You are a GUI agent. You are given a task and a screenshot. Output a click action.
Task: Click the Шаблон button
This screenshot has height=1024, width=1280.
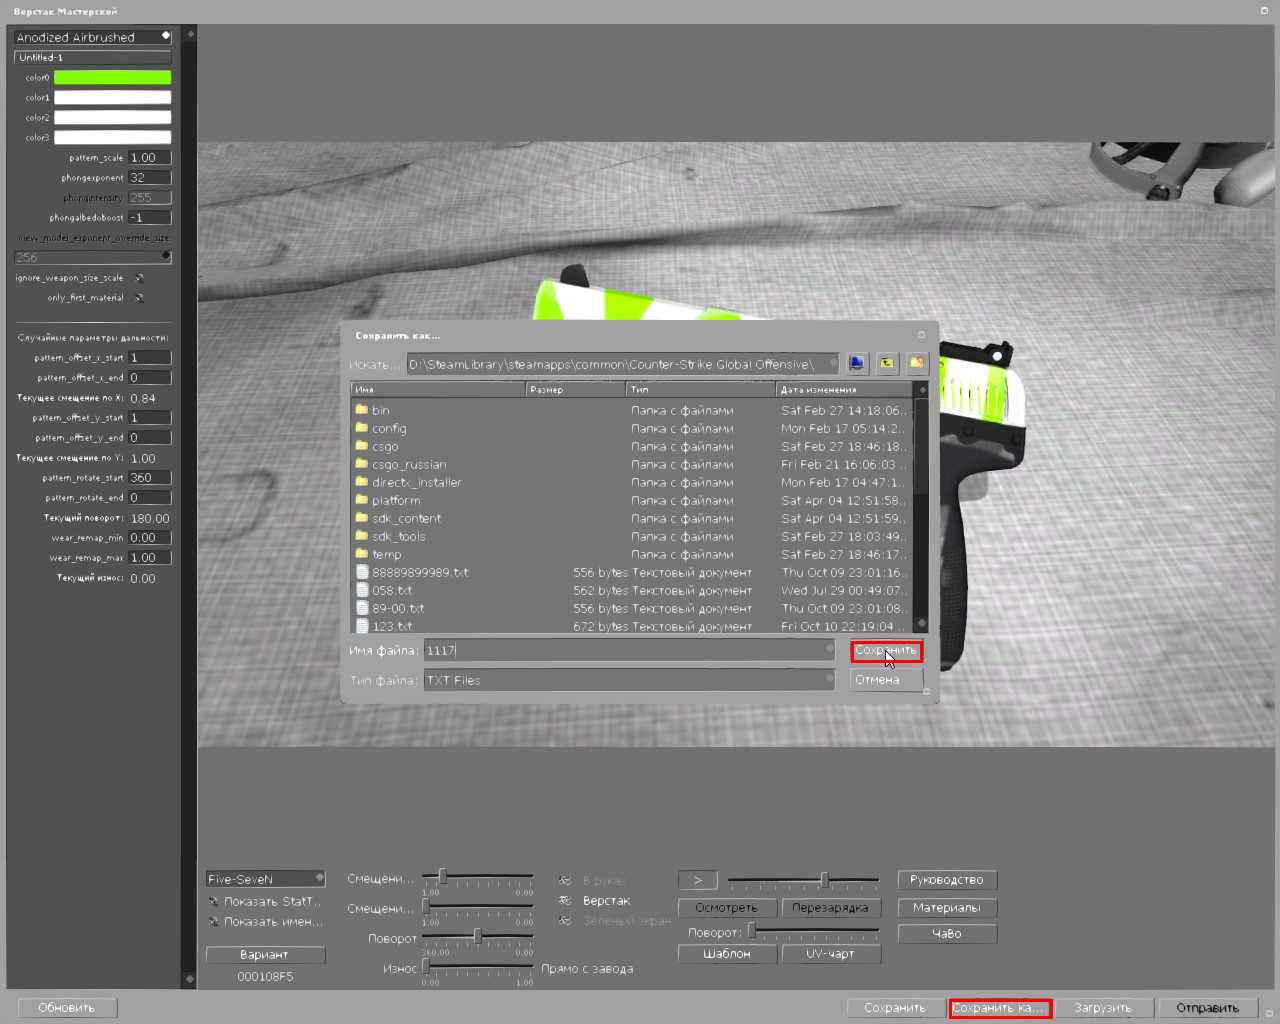coord(727,954)
